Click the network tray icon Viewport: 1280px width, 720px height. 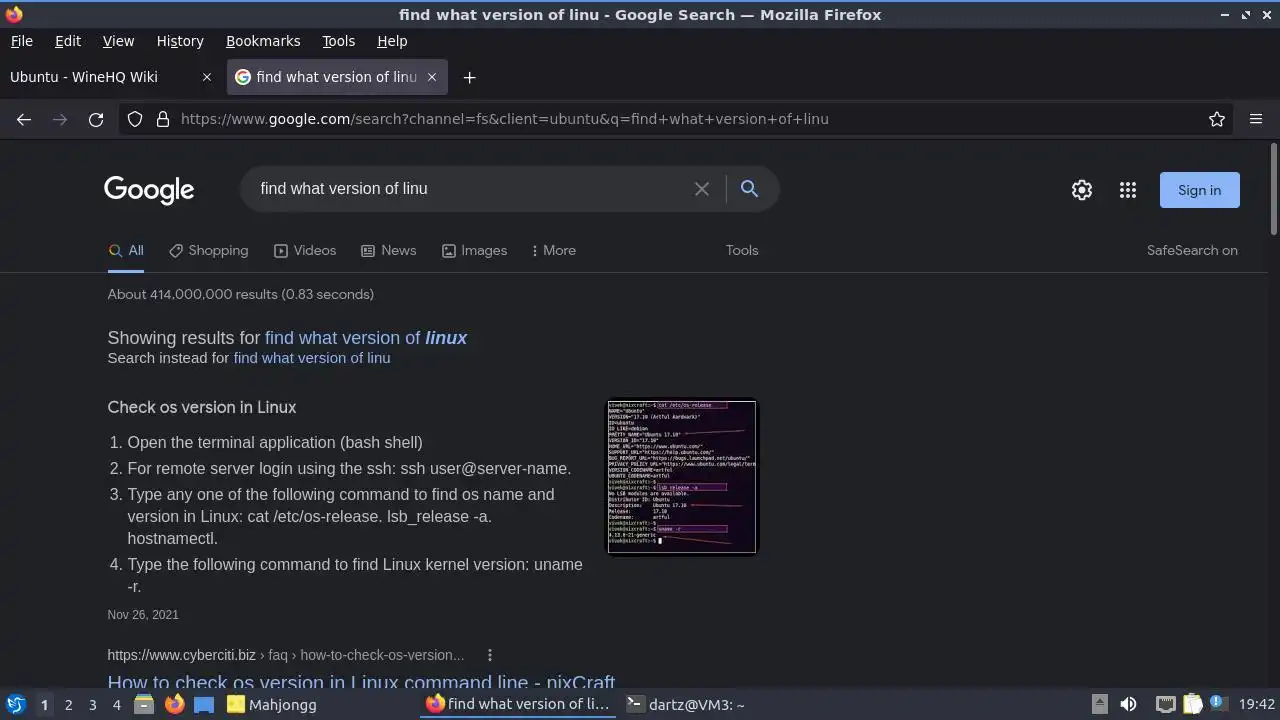pyautogui.click(x=1165, y=704)
